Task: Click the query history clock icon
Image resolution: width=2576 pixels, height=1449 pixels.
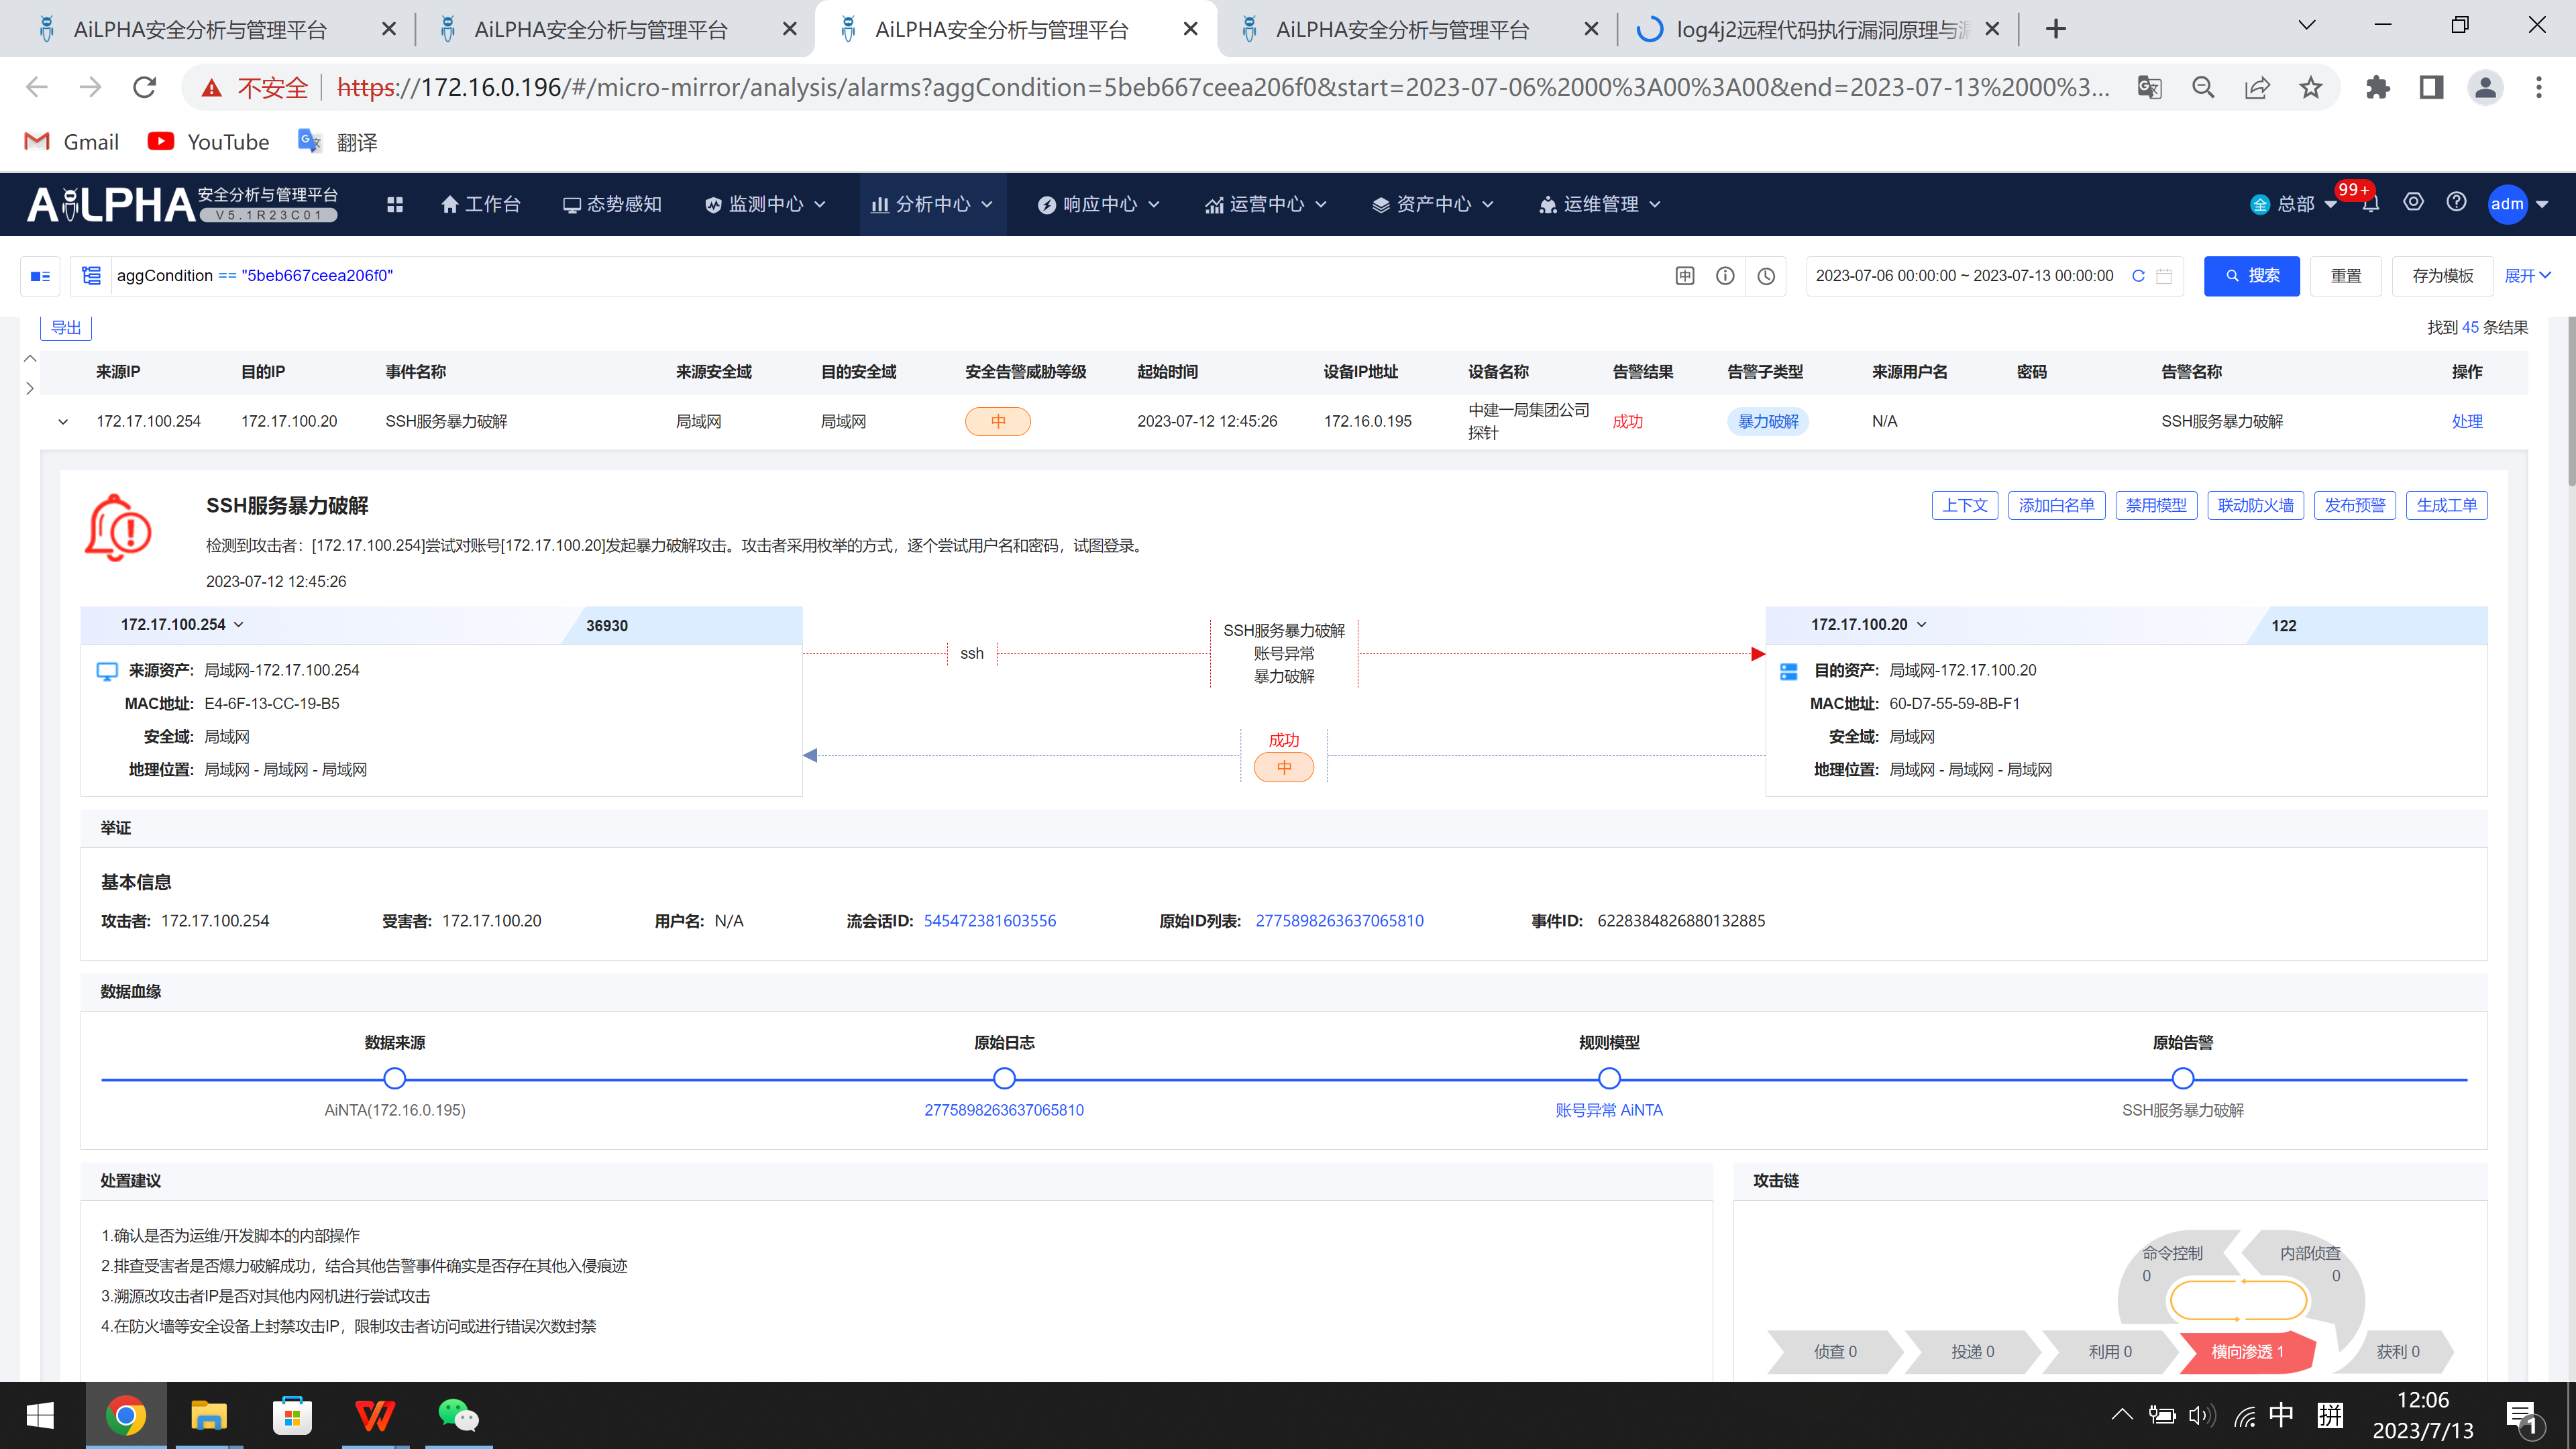Action: [1766, 276]
